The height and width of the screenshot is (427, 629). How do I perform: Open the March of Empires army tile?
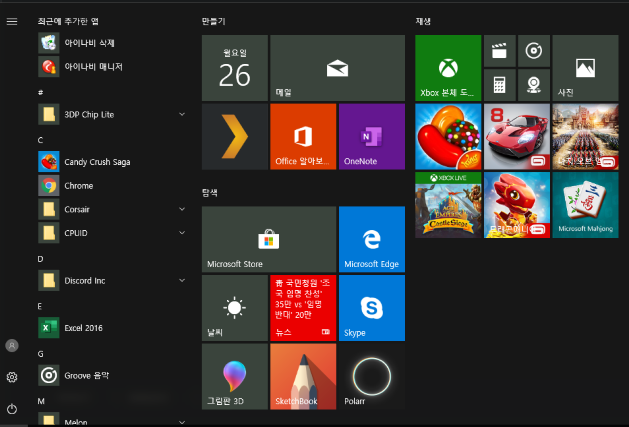[585, 136]
